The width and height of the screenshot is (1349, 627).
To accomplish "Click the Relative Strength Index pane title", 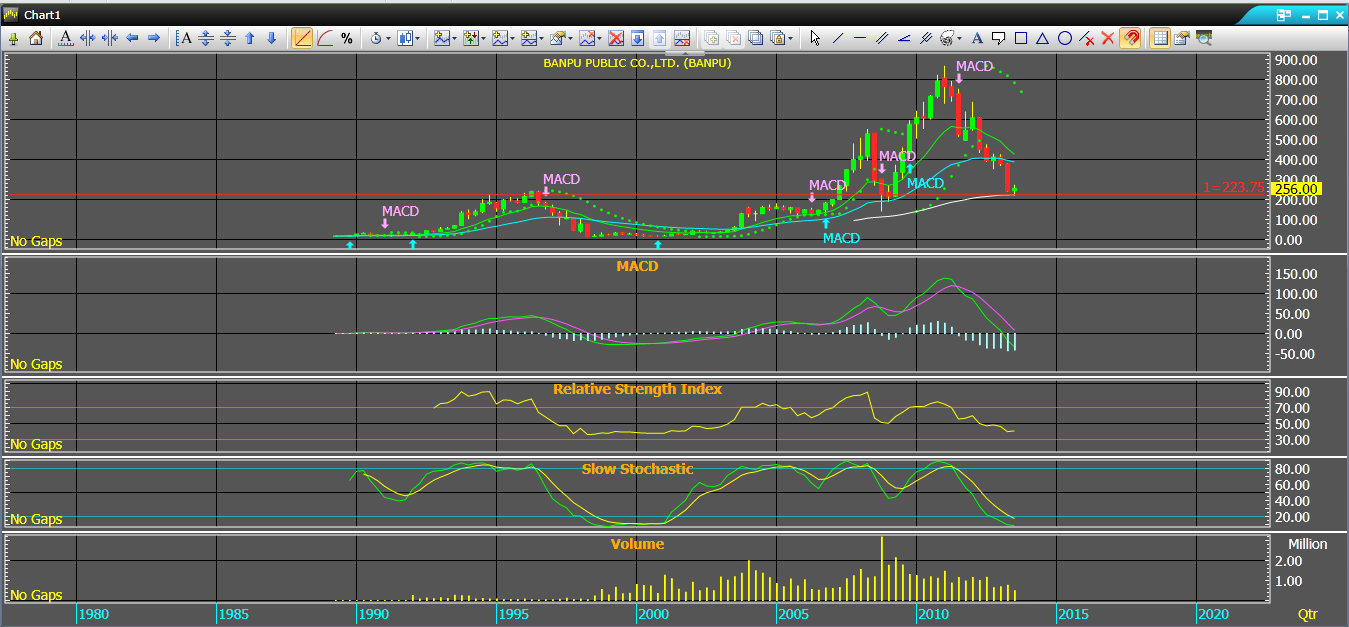I will click(x=637, y=388).
